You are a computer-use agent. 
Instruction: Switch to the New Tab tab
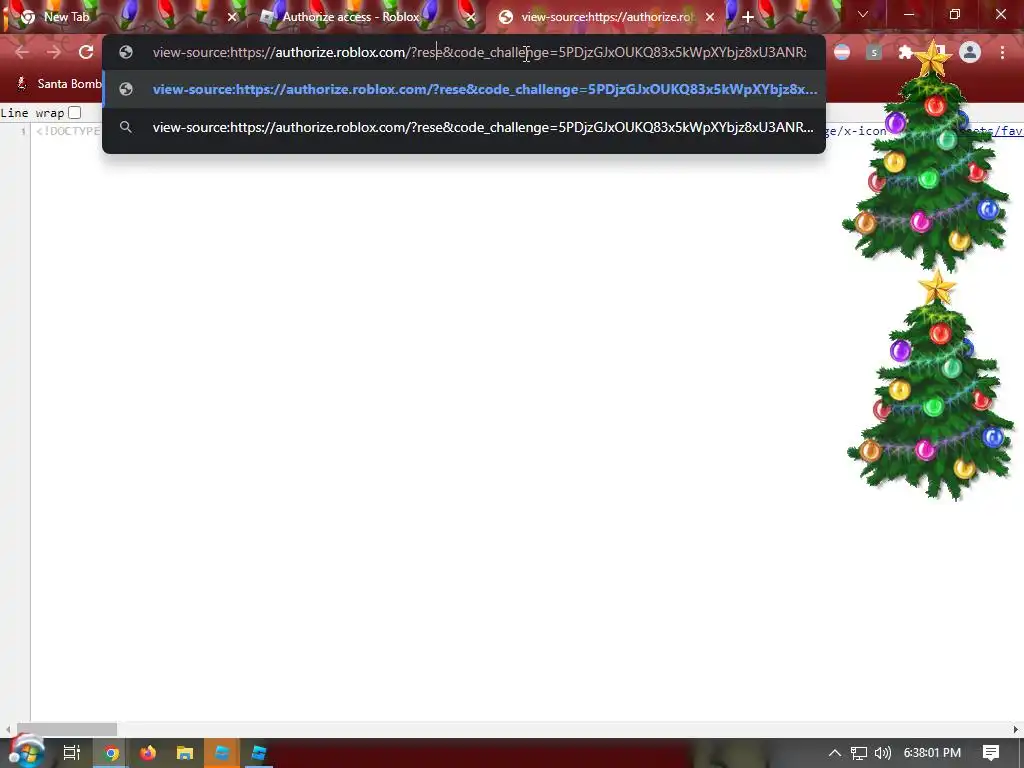122,18
